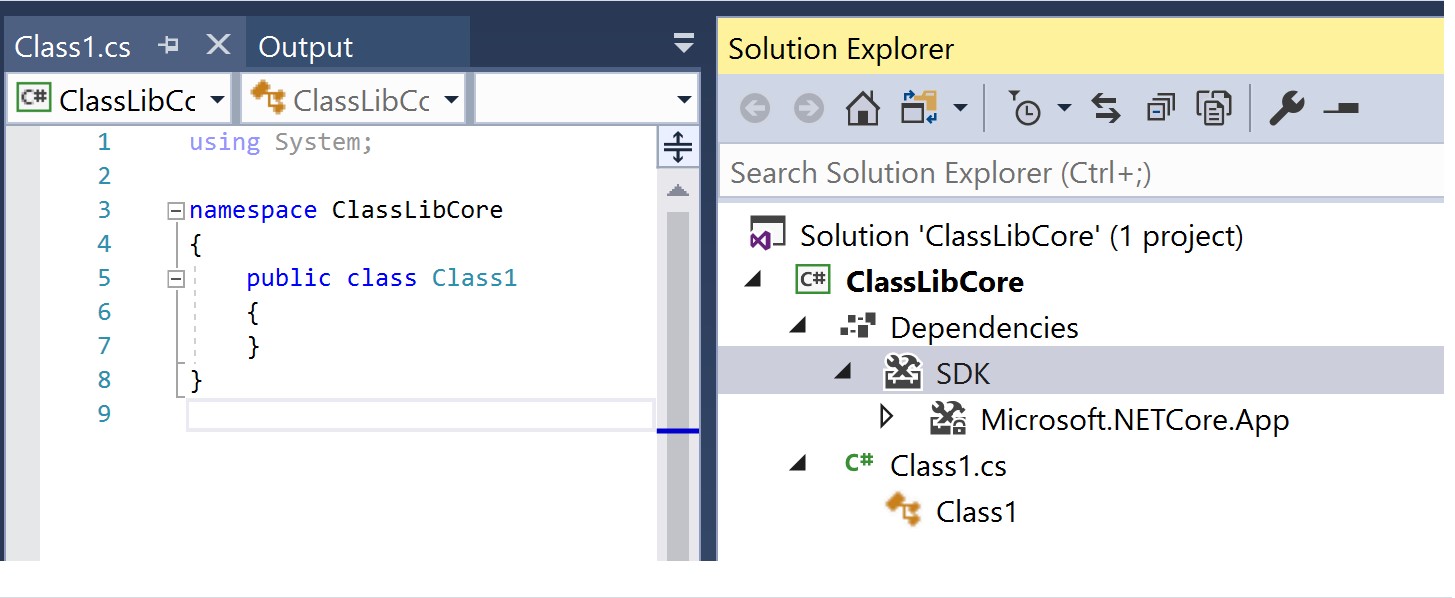Image resolution: width=1455 pixels, height=598 pixels.
Task: Collapse the Dependencies node
Action: (x=797, y=327)
